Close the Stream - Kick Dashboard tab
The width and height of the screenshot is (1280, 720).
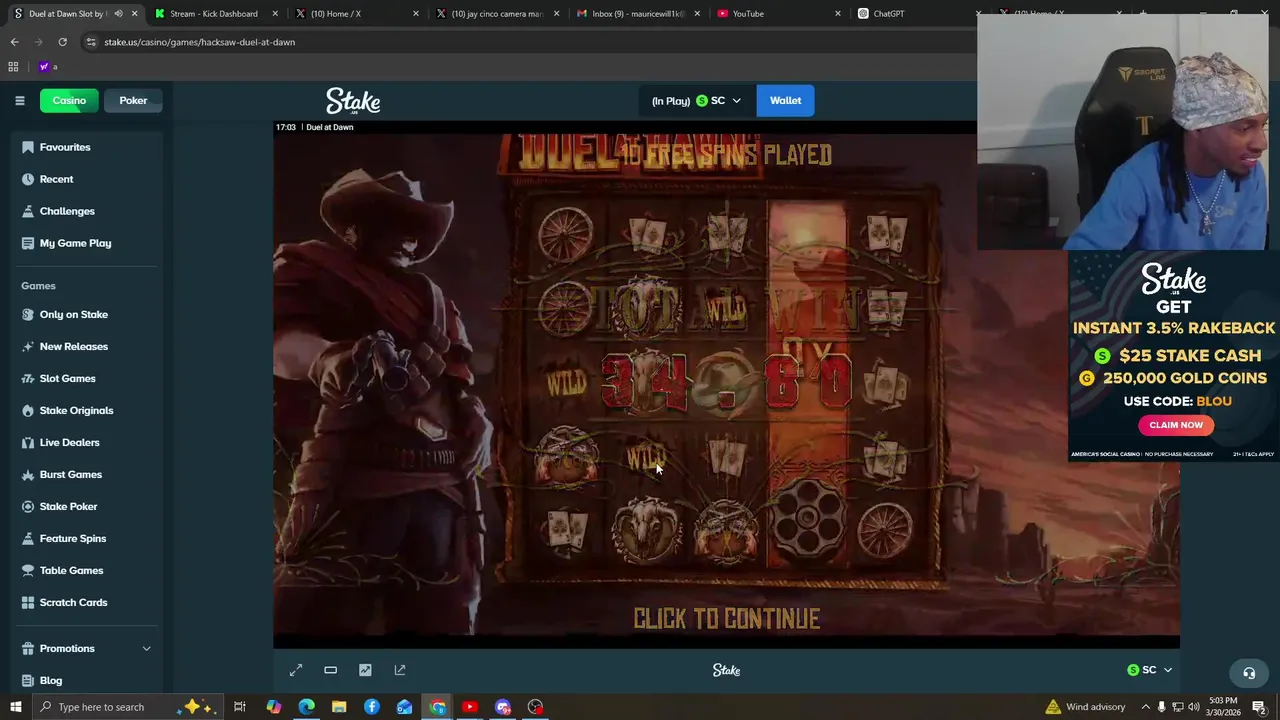pyautogui.click(x=275, y=14)
